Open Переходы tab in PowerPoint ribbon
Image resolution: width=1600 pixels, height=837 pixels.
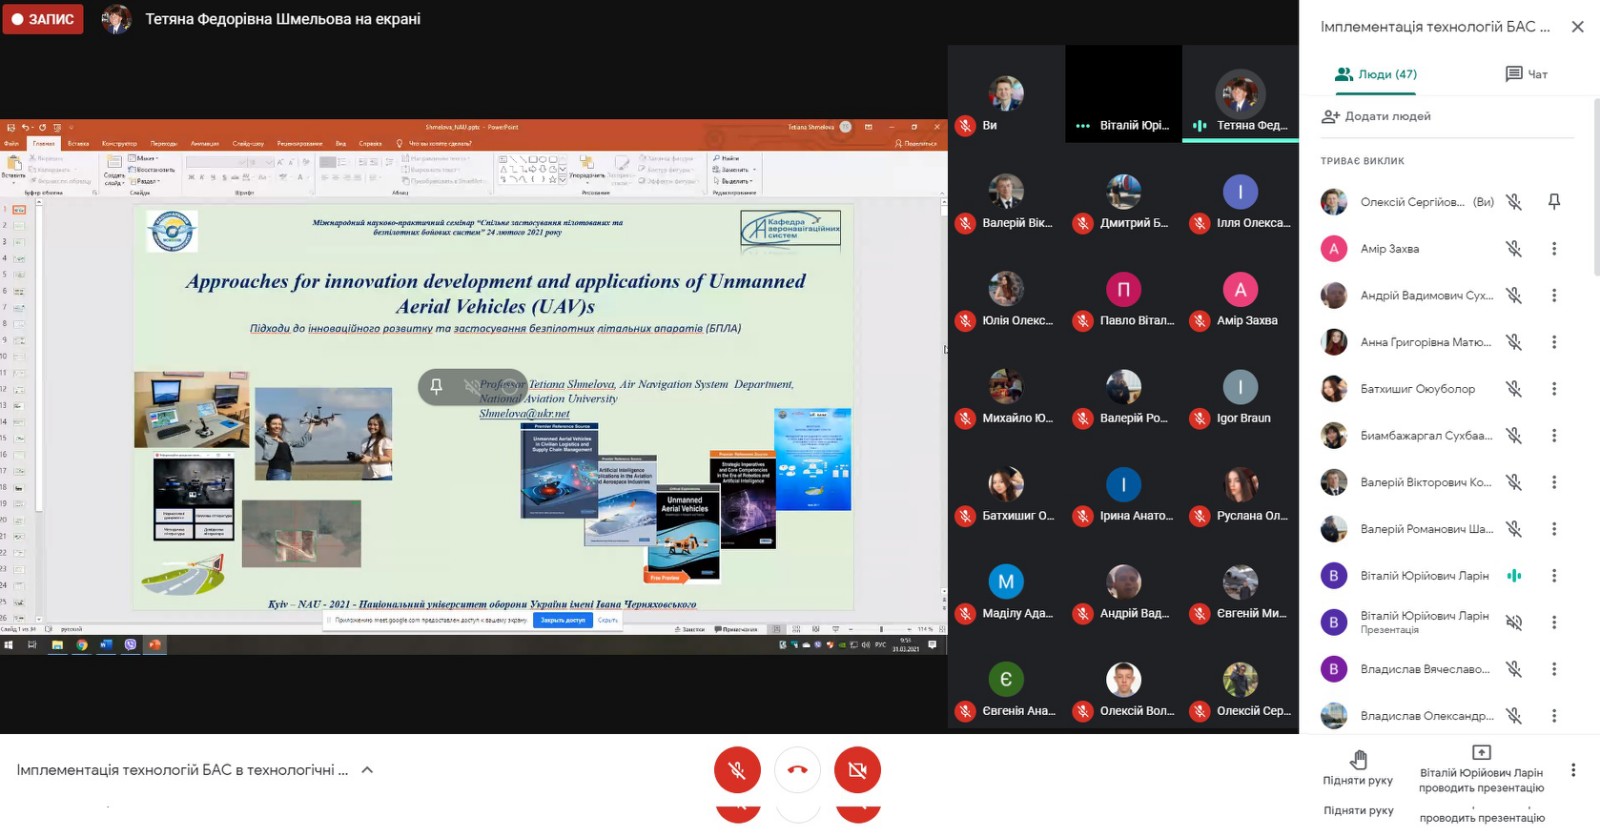(x=164, y=144)
